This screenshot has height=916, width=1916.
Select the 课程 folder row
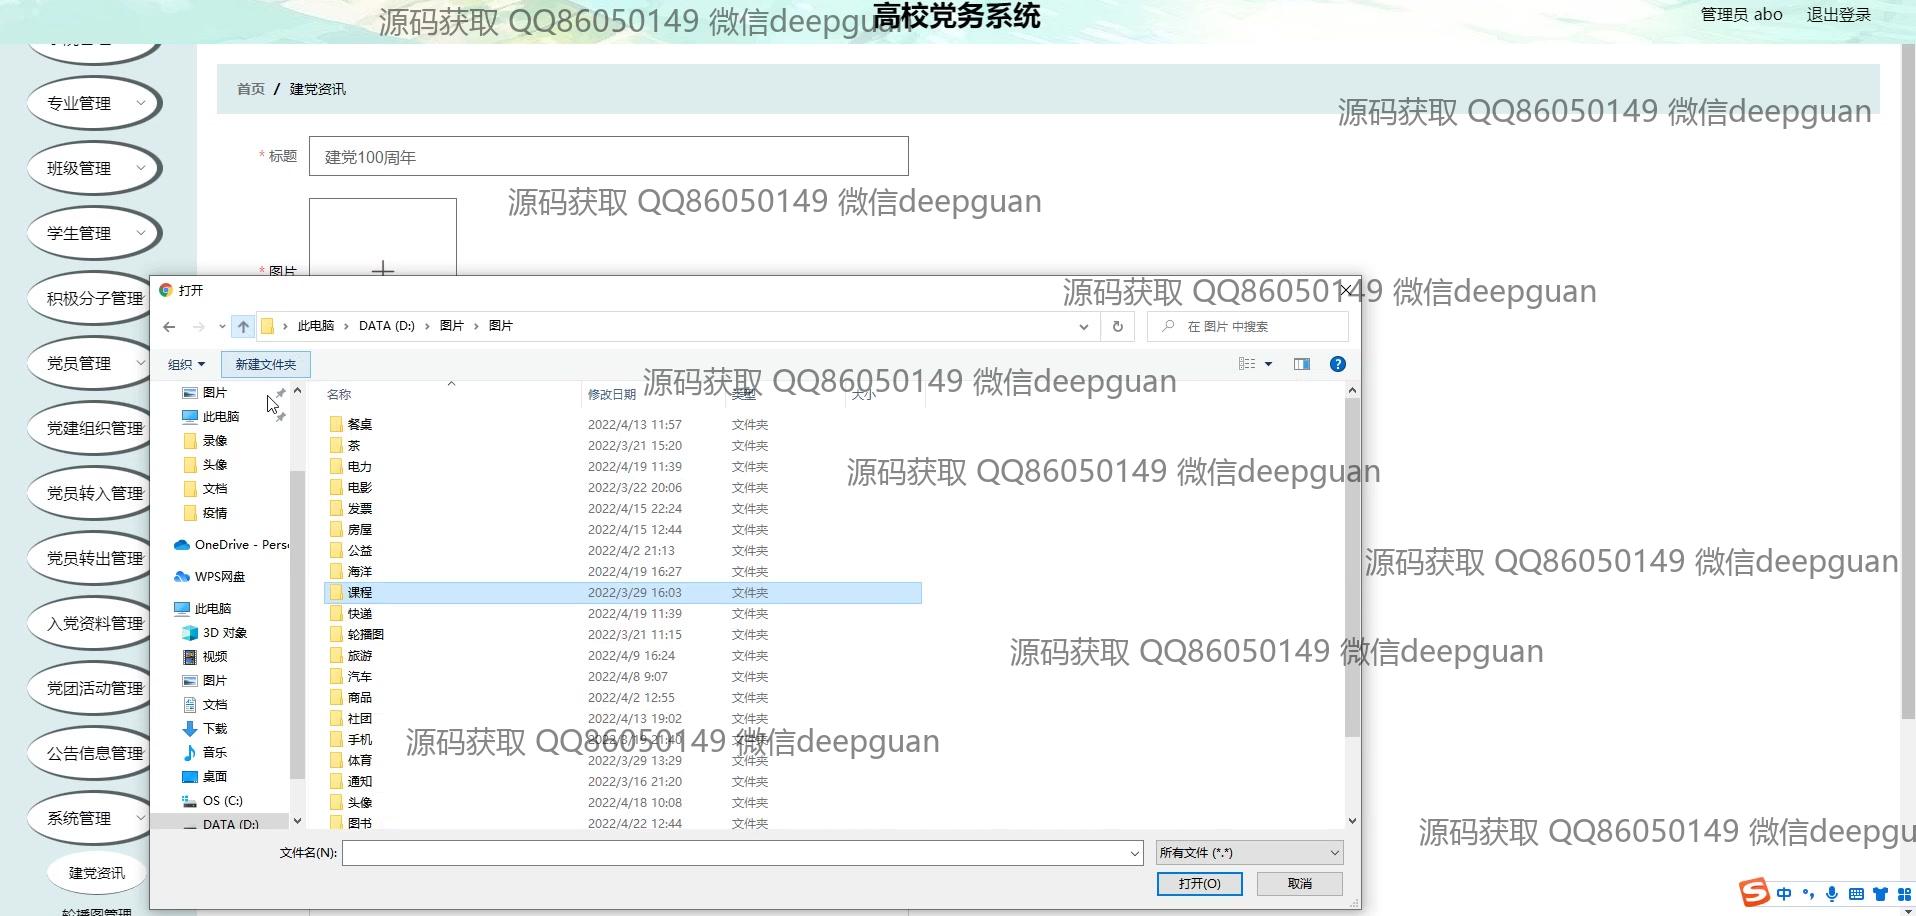pyautogui.click(x=623, y=593)
